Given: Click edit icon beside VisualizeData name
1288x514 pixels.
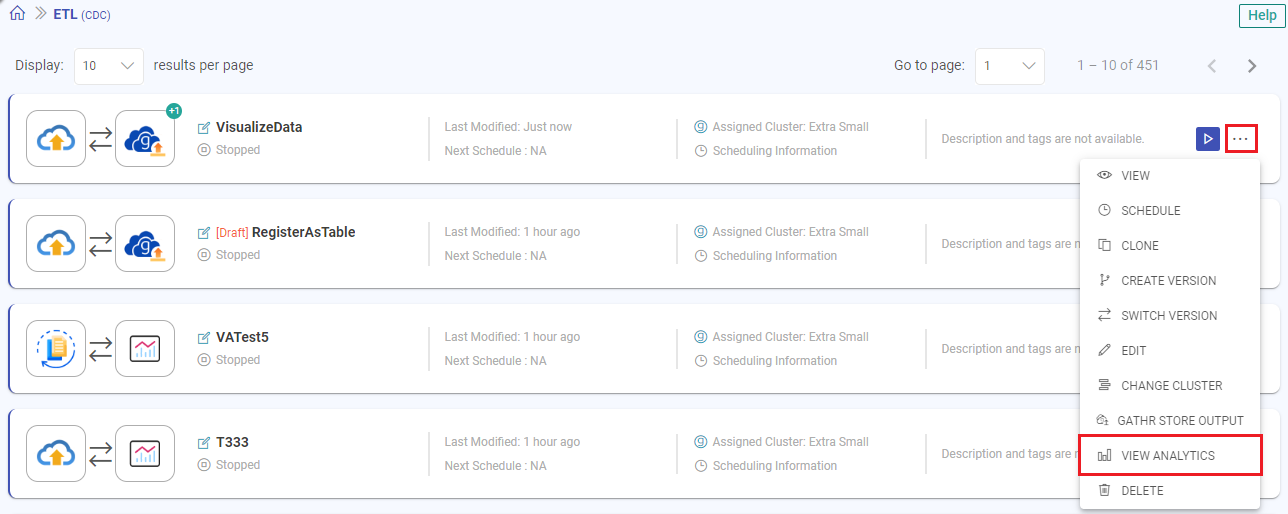Looking at the screenshot, I should tap(204, 128).
